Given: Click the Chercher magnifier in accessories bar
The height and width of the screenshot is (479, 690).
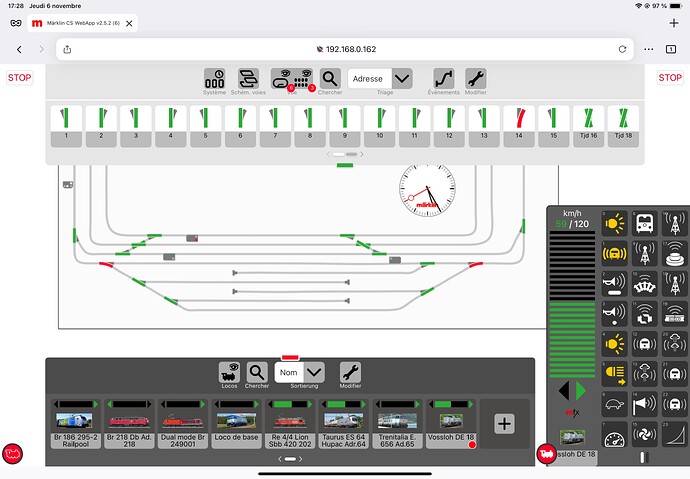Looking at the screenshot, I should click(x=330, y=80).
